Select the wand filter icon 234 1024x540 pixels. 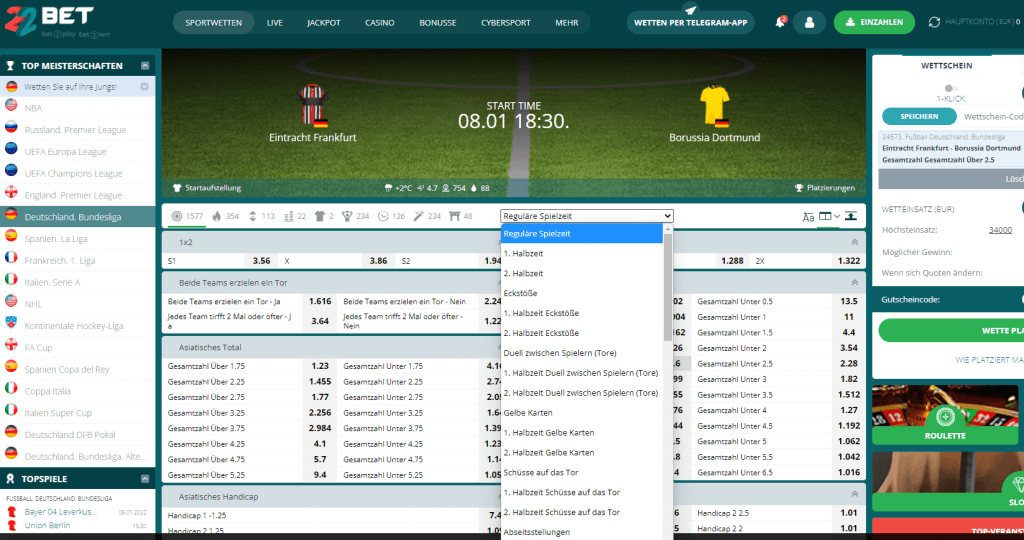427,216
